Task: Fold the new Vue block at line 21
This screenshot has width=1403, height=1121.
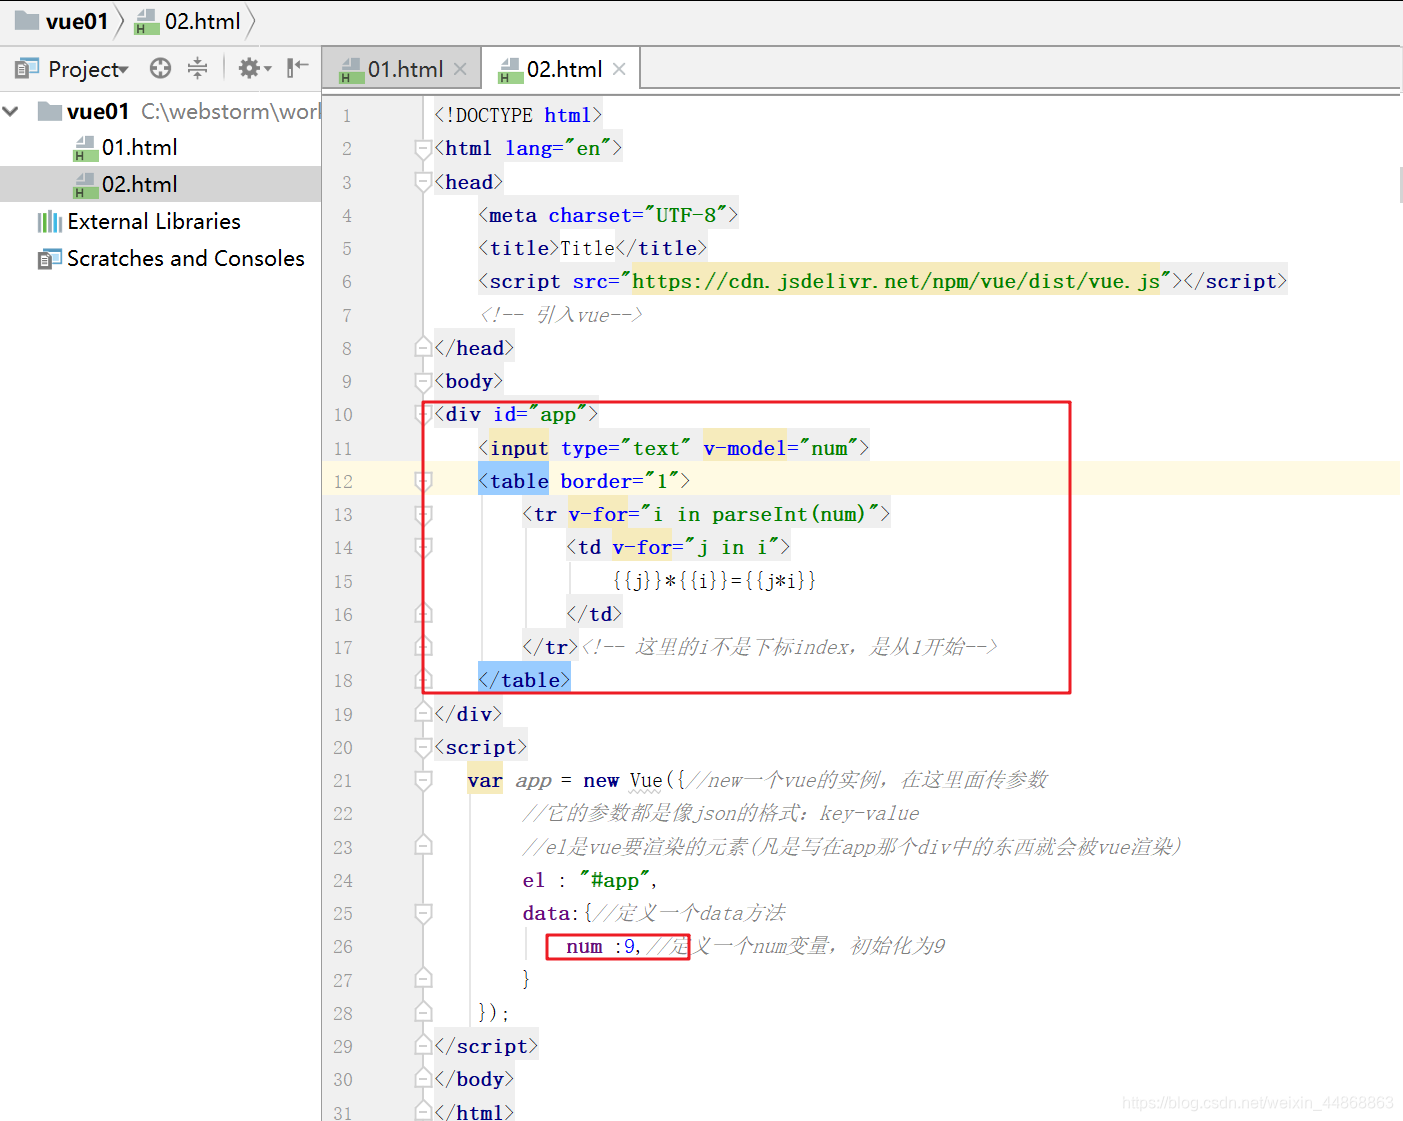Action: tap(423, 780)
